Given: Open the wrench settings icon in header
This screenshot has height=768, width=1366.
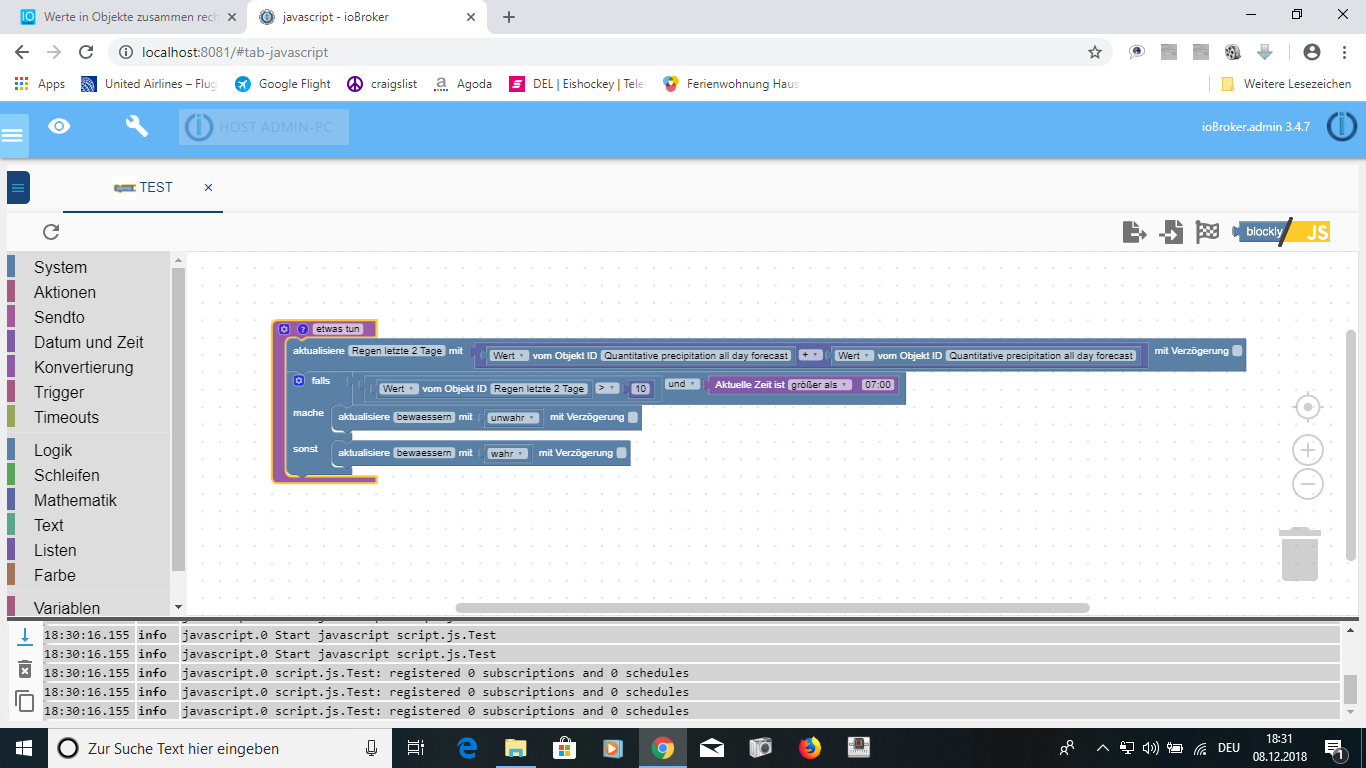Looking at the screenshot, I should tap(137, 126).
